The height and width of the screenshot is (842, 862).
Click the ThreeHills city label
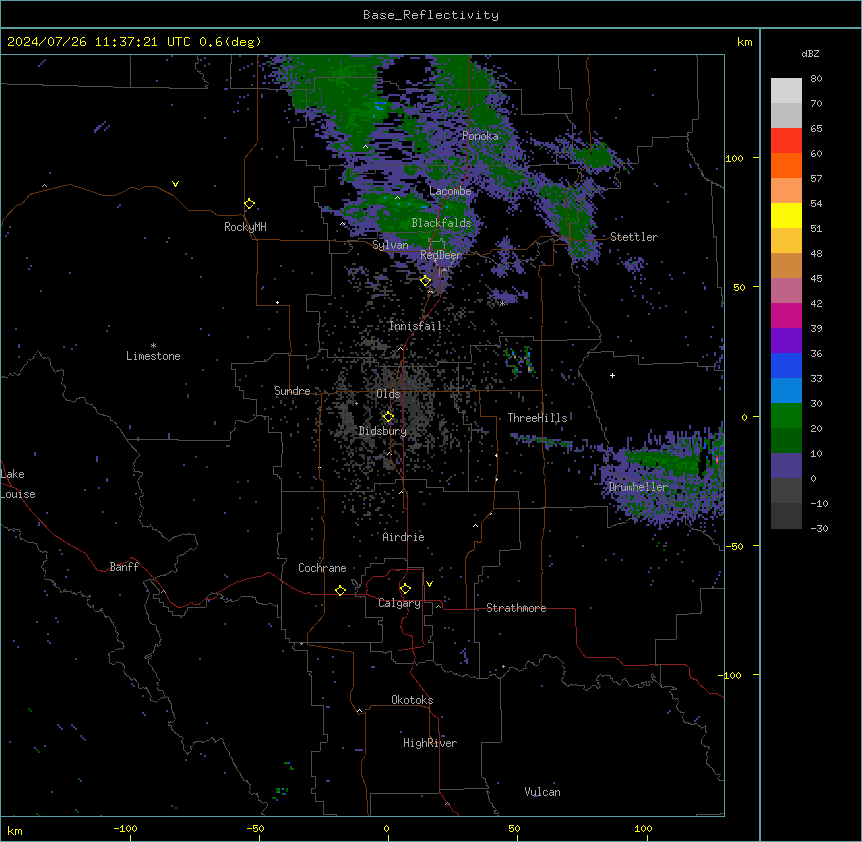point(537,418)
